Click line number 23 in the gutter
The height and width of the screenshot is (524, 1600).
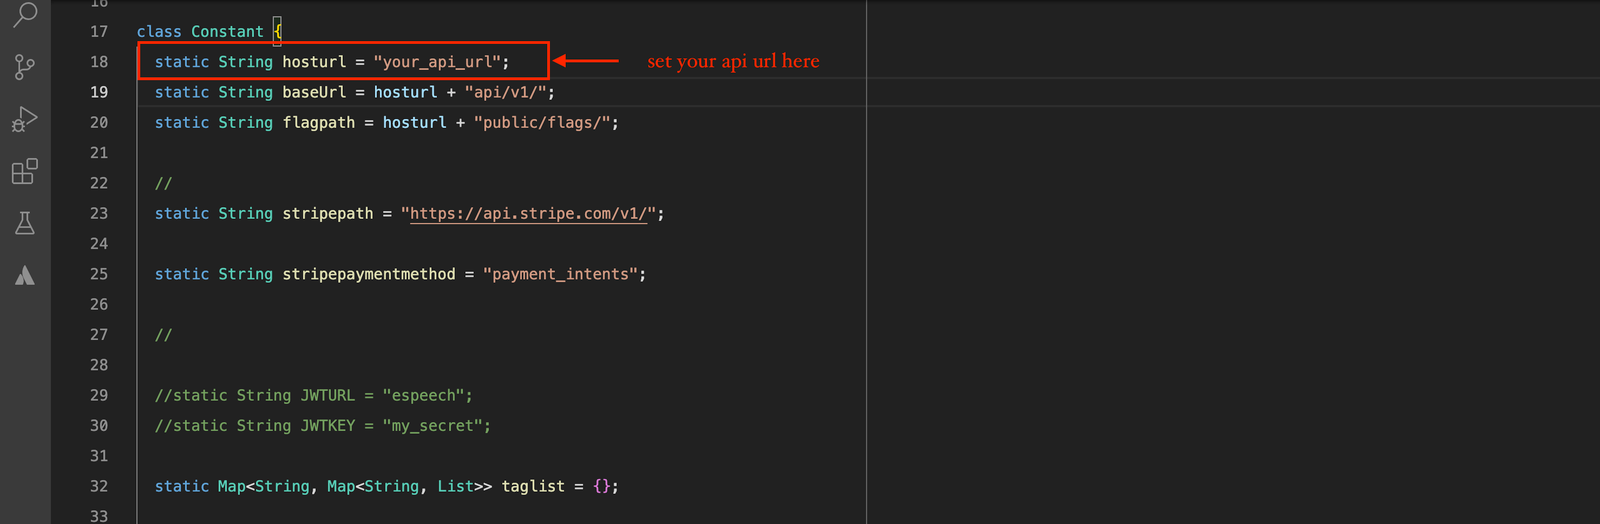tap(99, 214)
